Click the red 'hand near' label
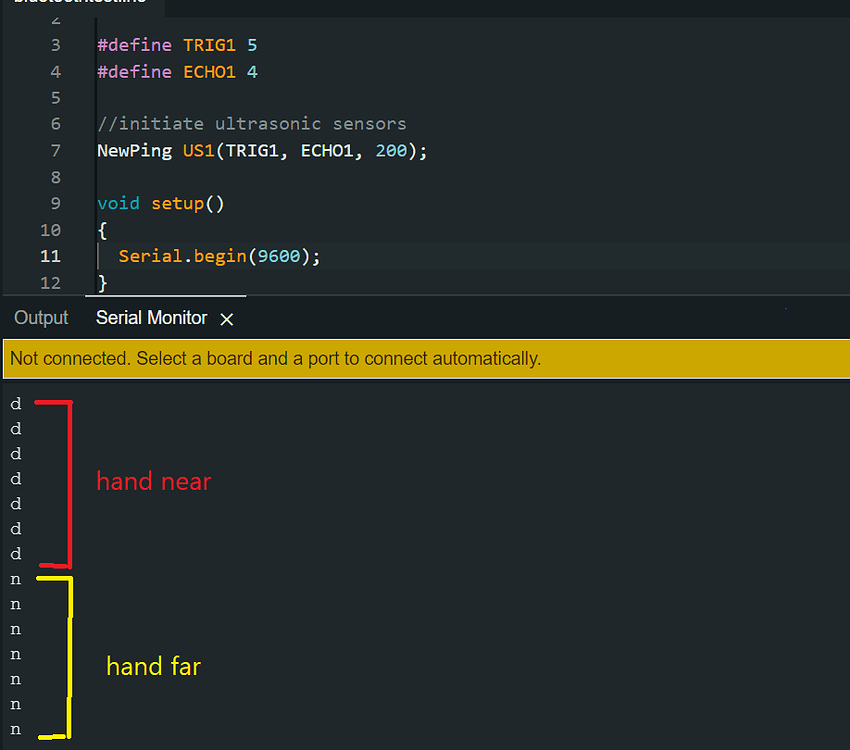The height and width of the screenshot is (750, 850). point(153,481)
